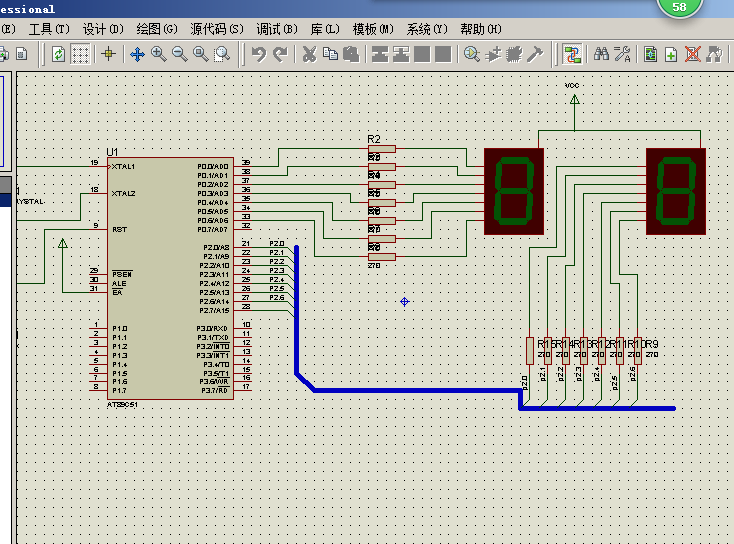Click the Block Move icon
The height and width of the screenshot is (544, 734).
[401, 54]
